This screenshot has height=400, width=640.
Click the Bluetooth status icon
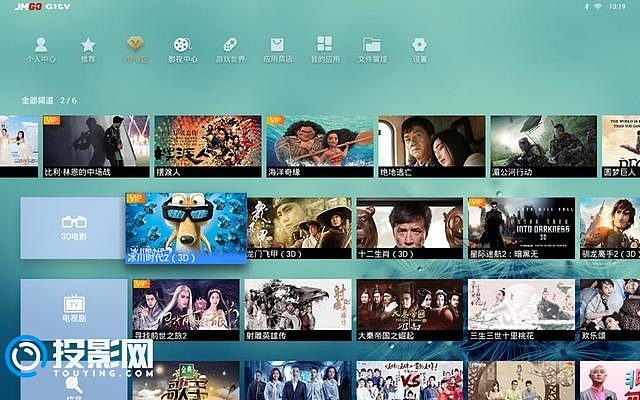pyautogui.click(x=587, y=7)
